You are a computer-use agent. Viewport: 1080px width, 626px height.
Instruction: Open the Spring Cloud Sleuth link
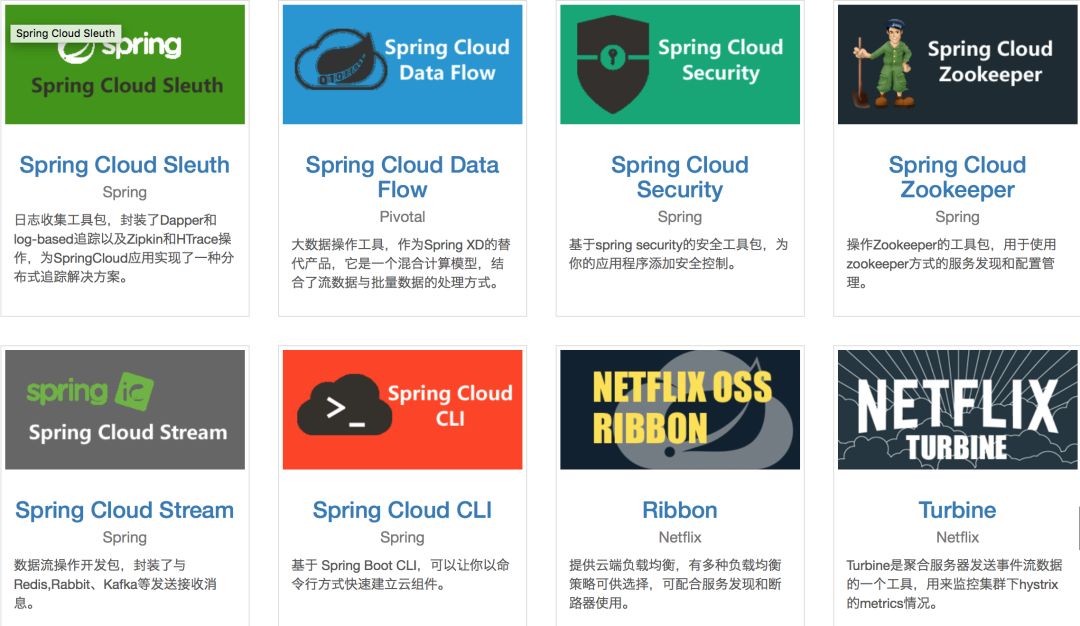[124, 164]
